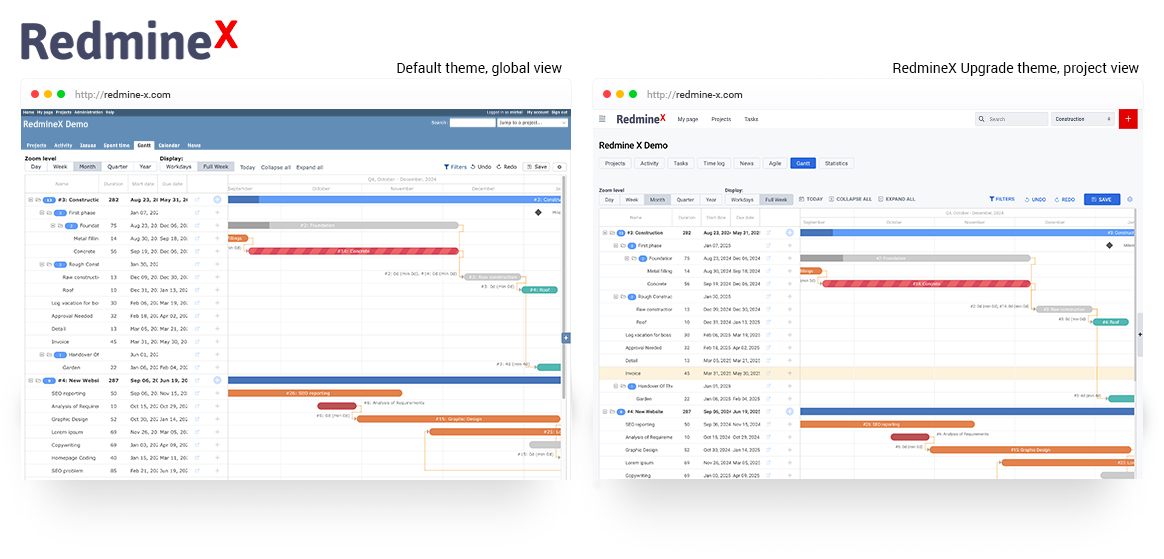The width and height of the screenshot is (1164, 559).
Task: Click REDO in Upgrade theme toolbar
Action: [1065, 200]
